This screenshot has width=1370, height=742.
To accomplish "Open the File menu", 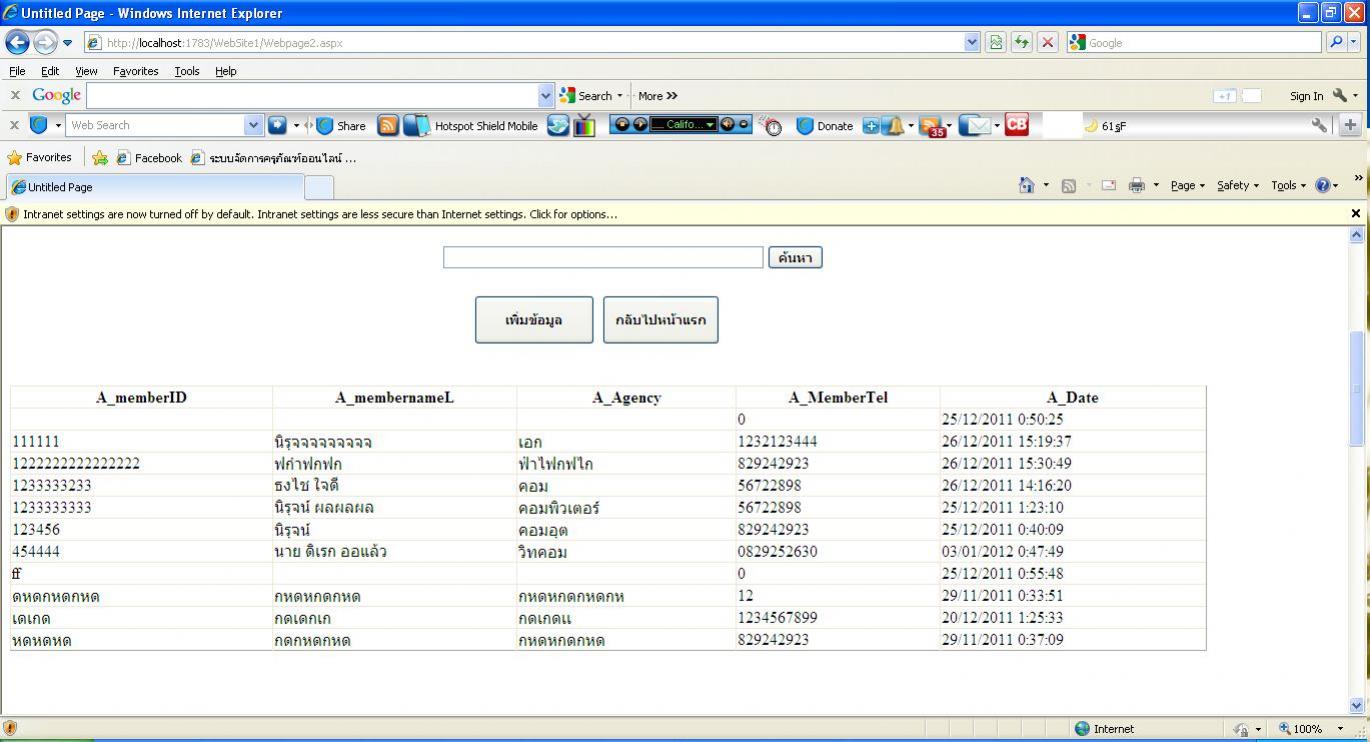I will tap(17, 71).
